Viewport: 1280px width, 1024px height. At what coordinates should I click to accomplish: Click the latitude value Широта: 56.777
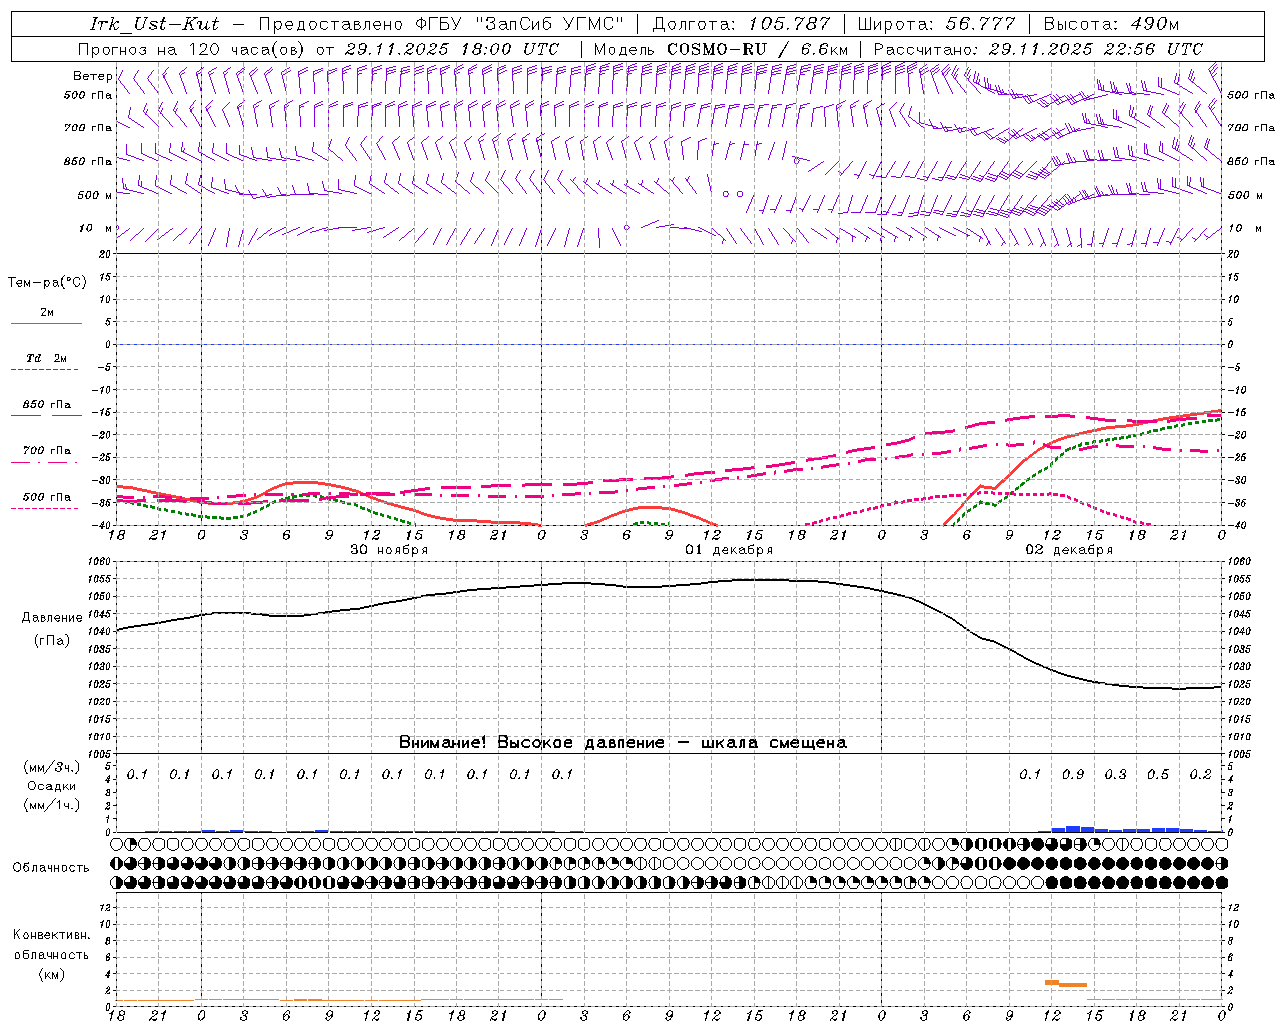click(x=936, y=23)
